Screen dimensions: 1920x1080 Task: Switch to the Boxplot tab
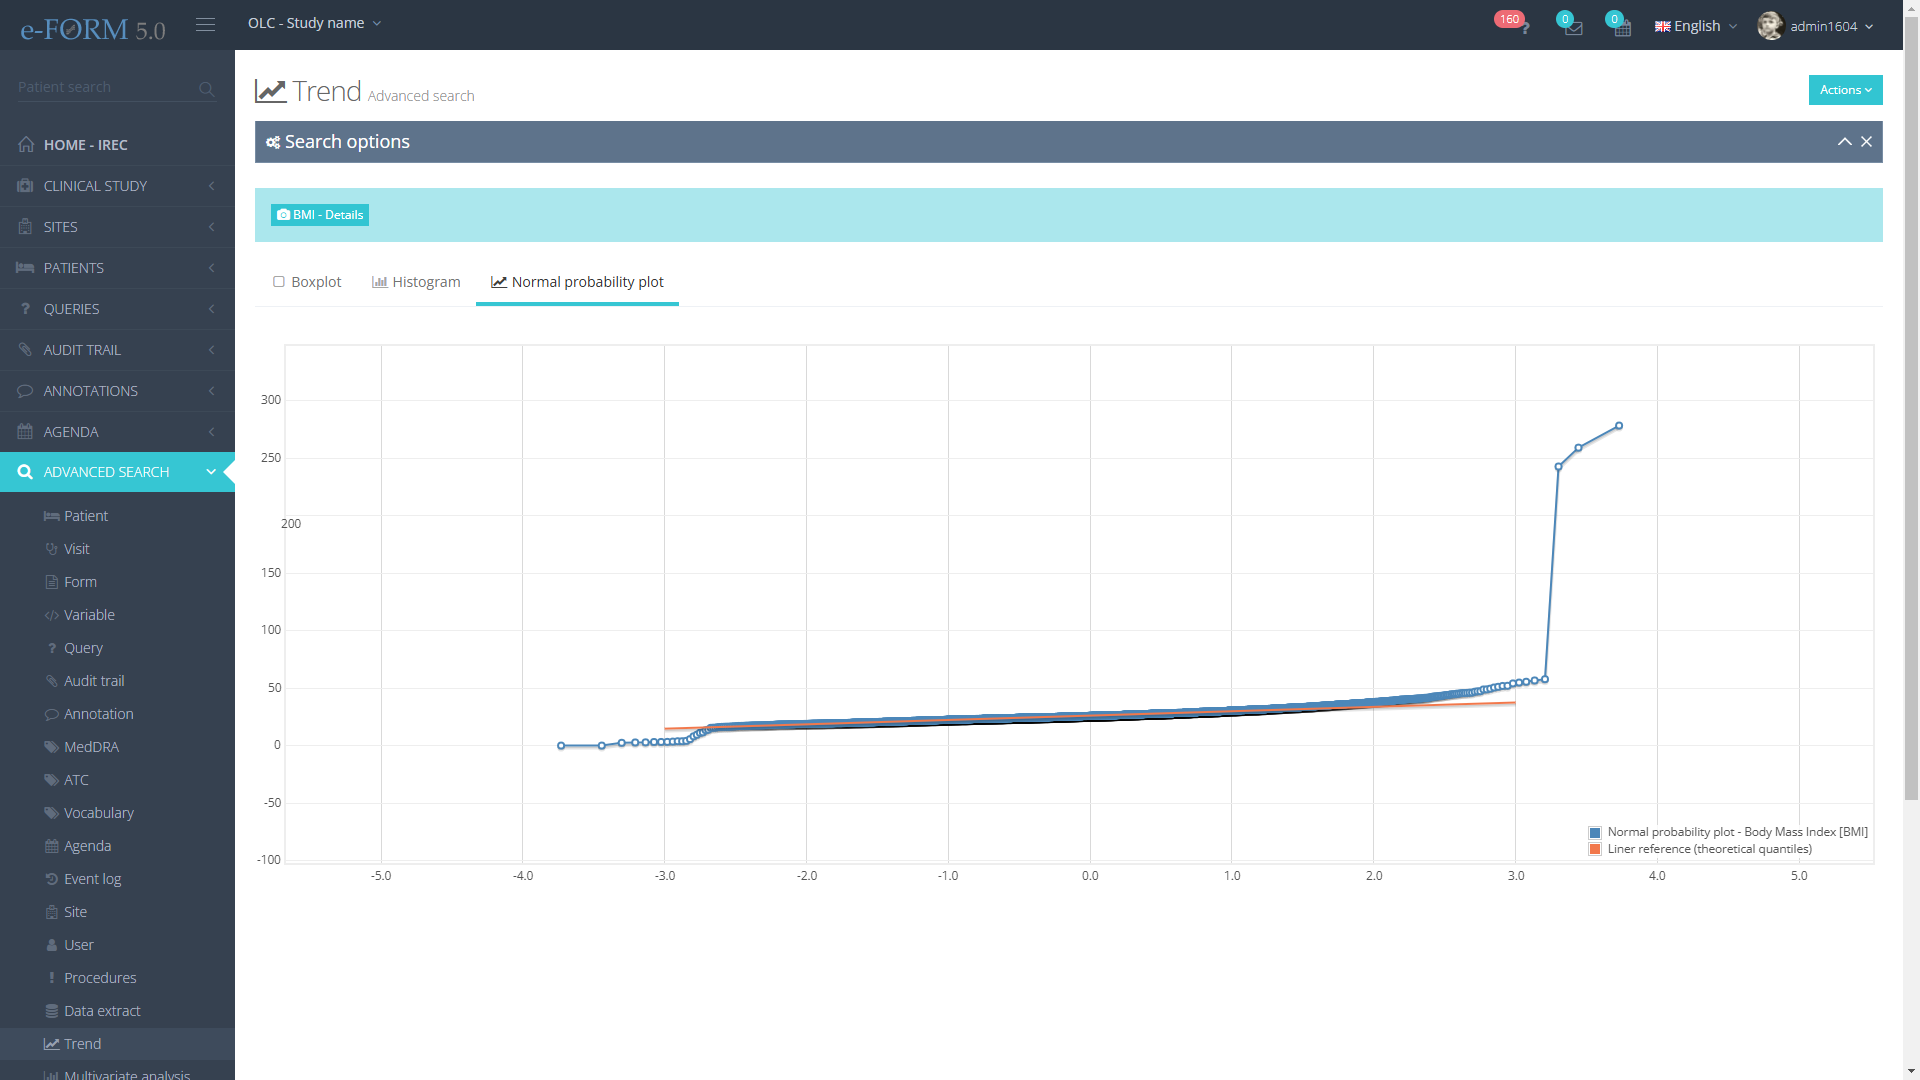click(307, 282)
